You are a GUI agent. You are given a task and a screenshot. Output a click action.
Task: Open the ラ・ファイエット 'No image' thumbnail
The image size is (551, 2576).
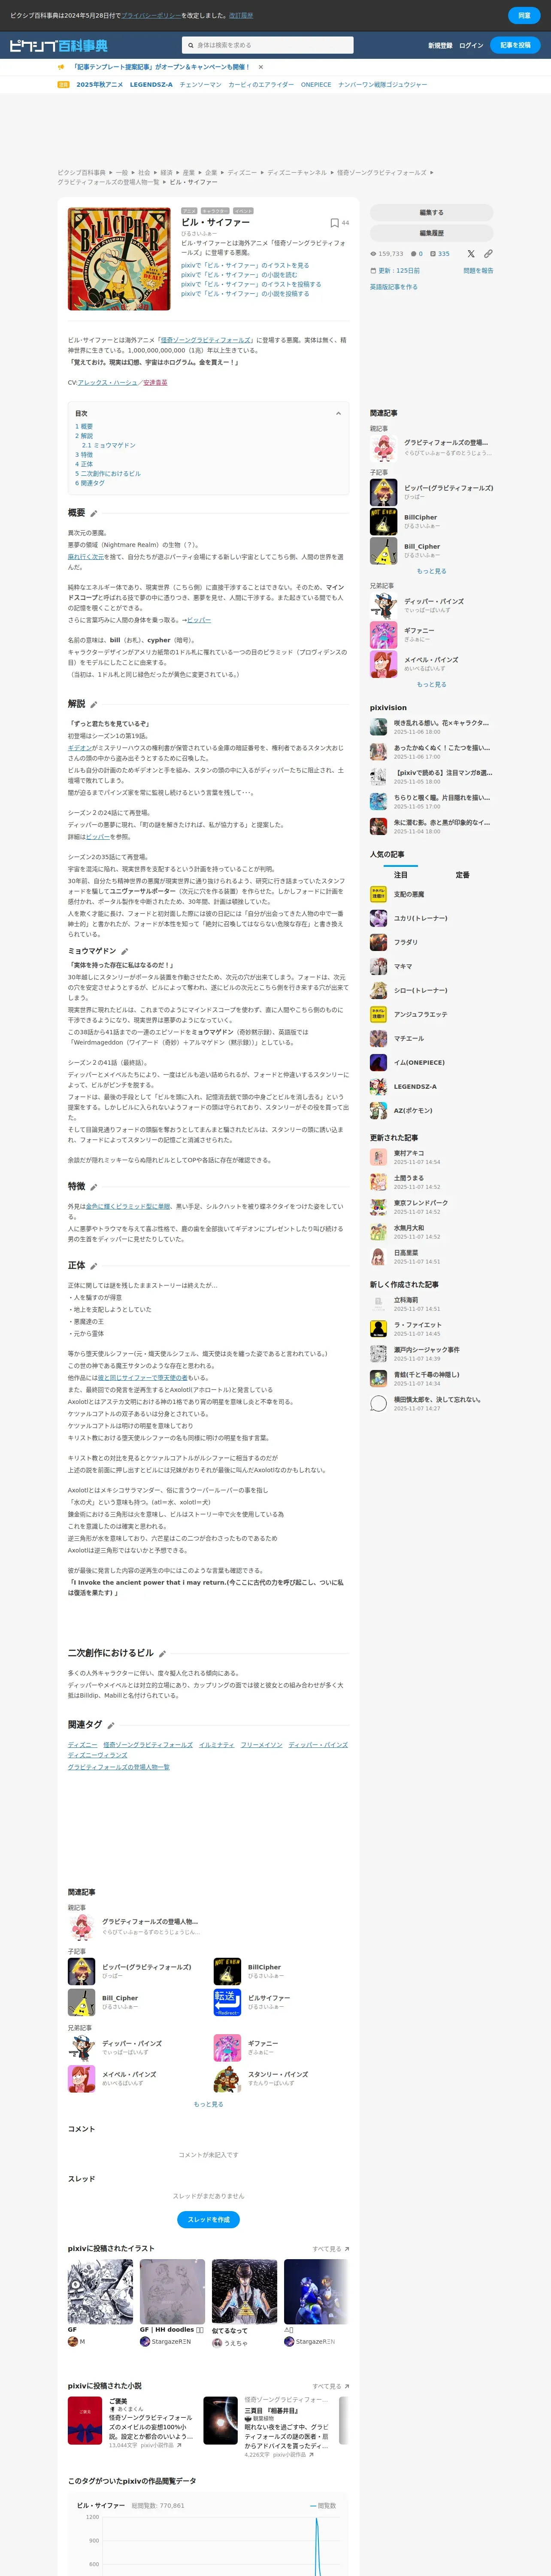(x=378, y=1329)
